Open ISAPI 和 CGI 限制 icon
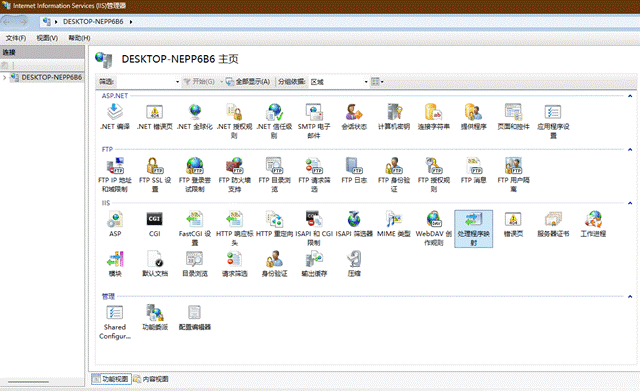This screenshot has width=640, height=391. pyautogui.click(x=314, y=220)
